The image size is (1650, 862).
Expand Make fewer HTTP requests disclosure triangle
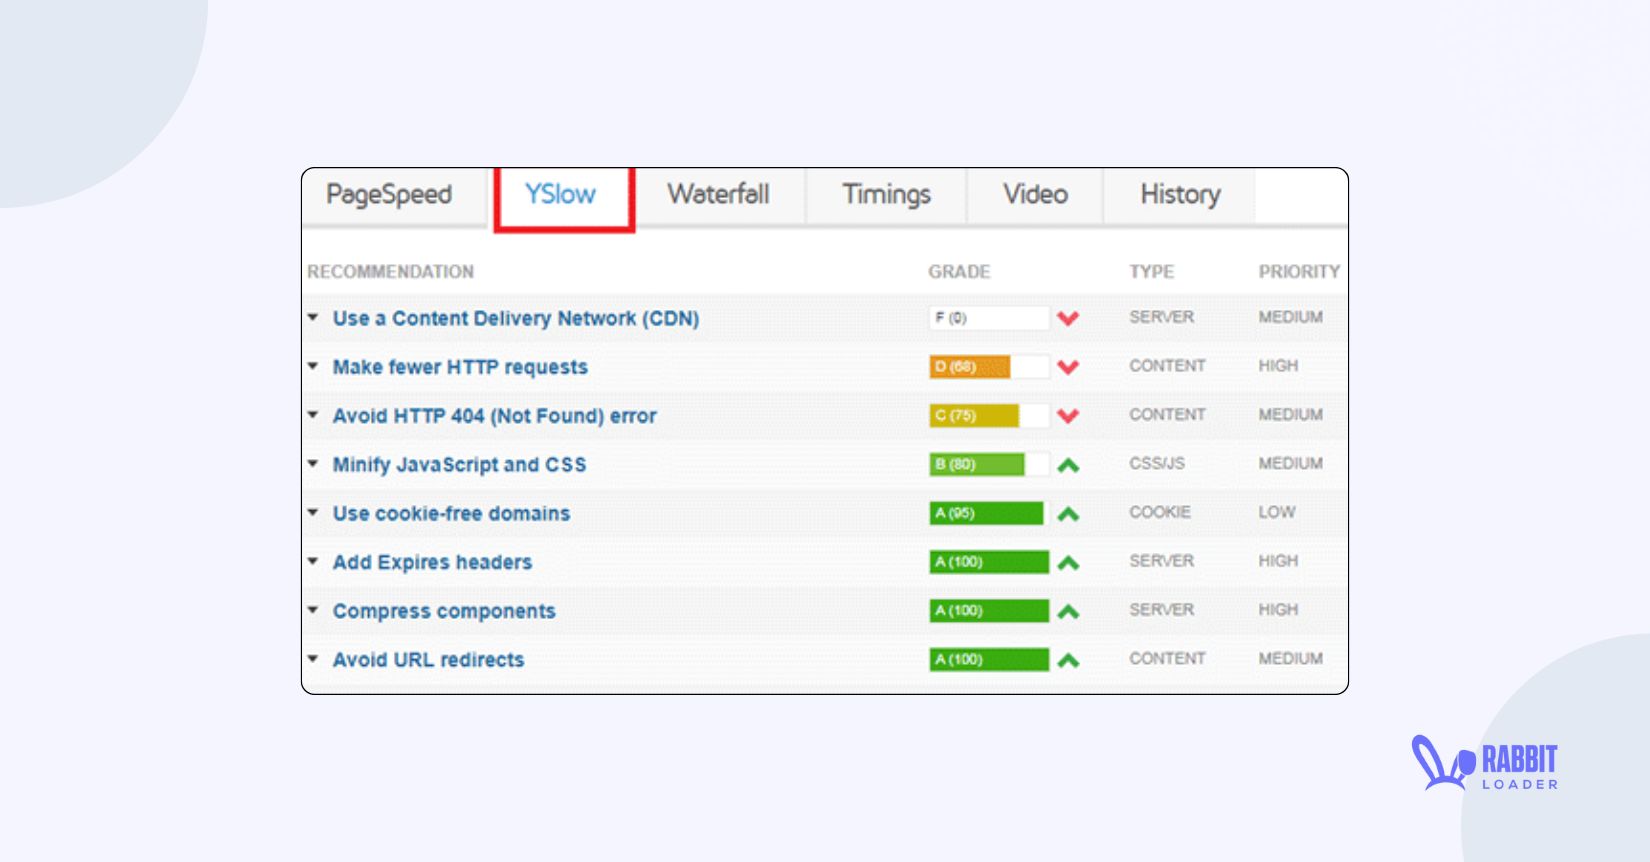coord(313,367)
